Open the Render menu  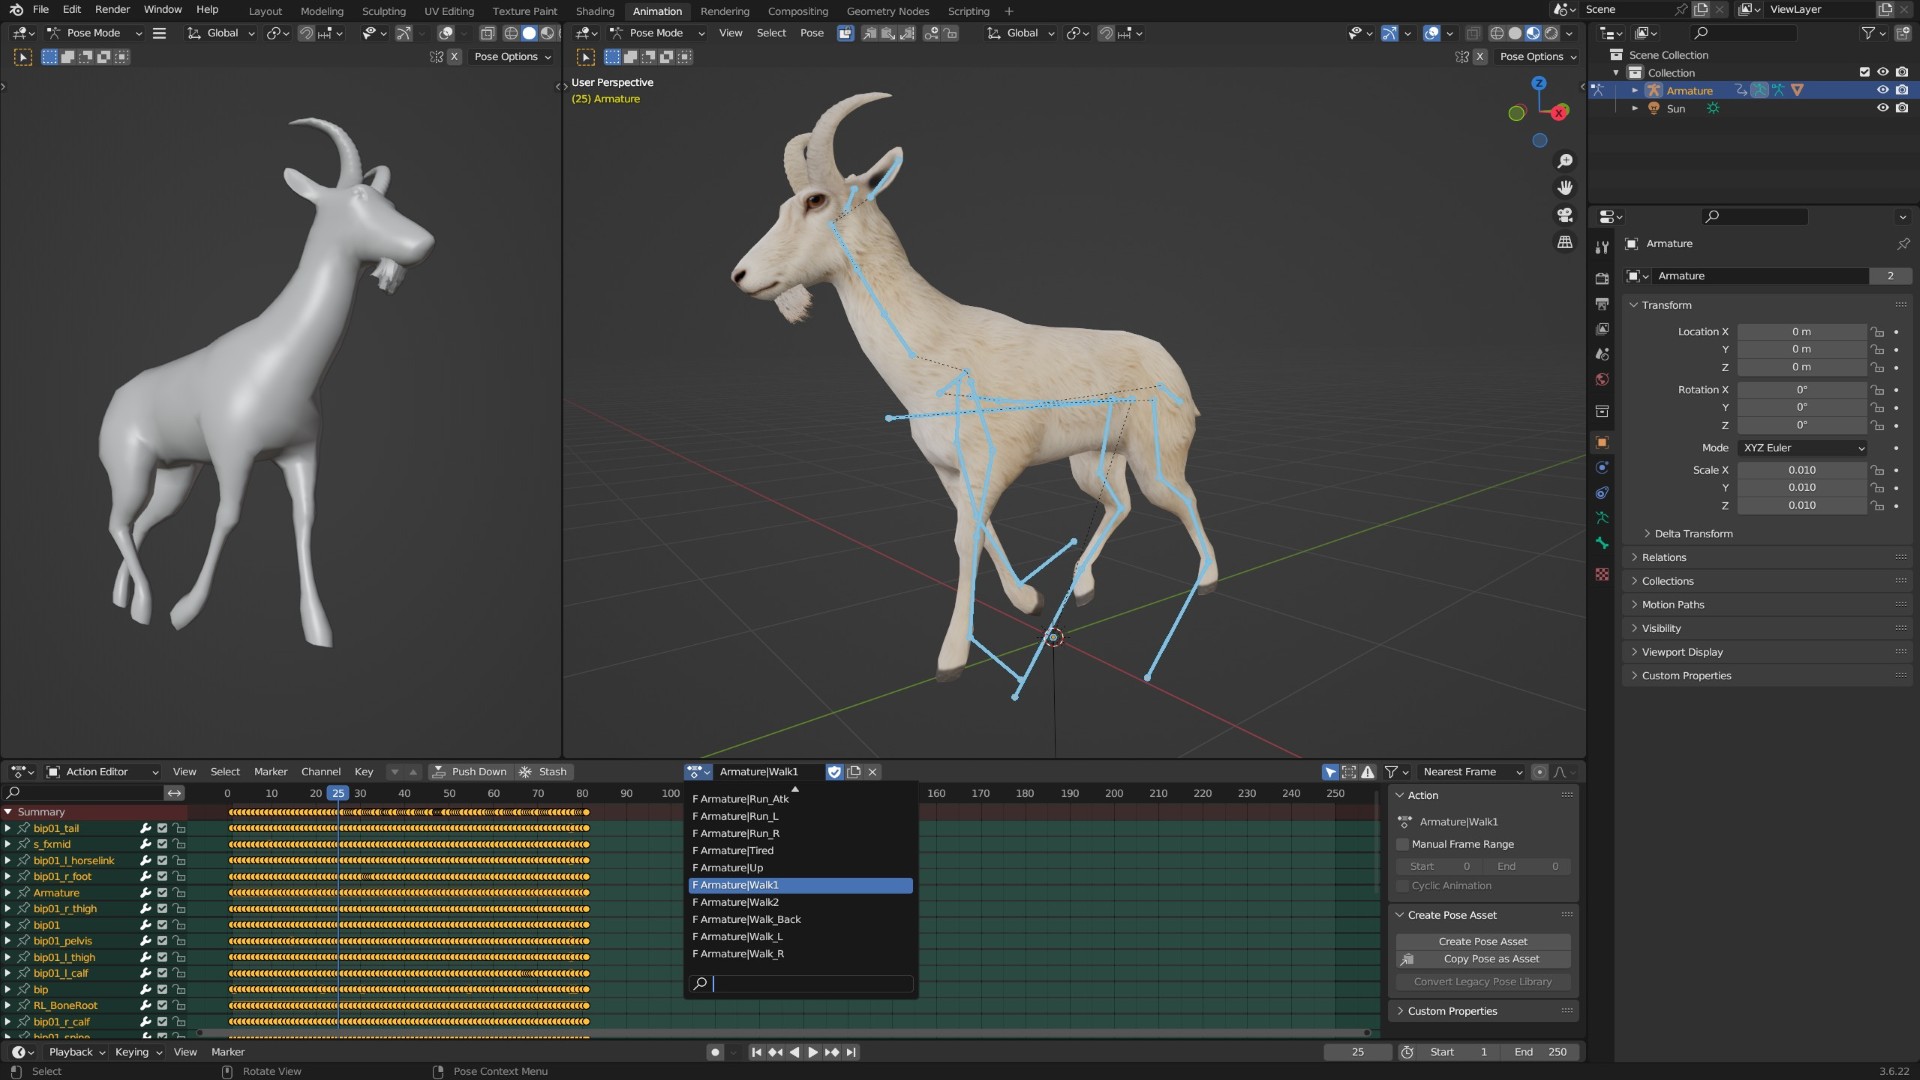(113, 9)
